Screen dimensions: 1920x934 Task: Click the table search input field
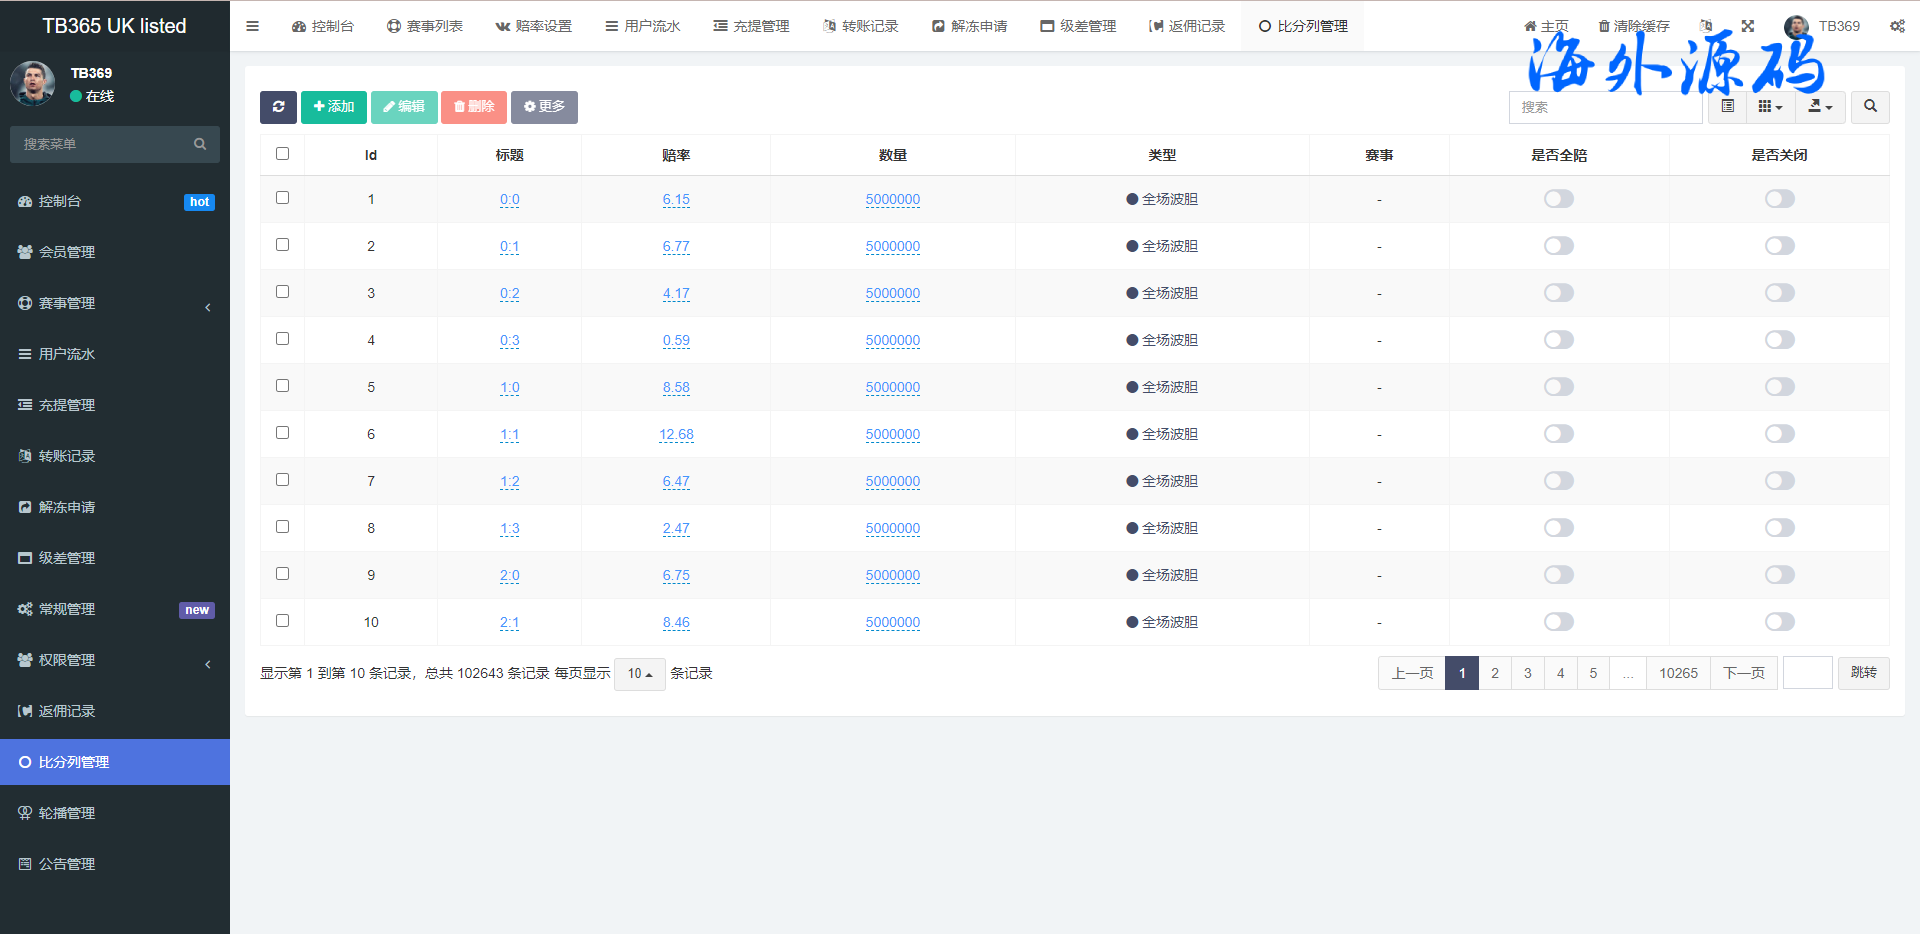[x=1605, y=107]
